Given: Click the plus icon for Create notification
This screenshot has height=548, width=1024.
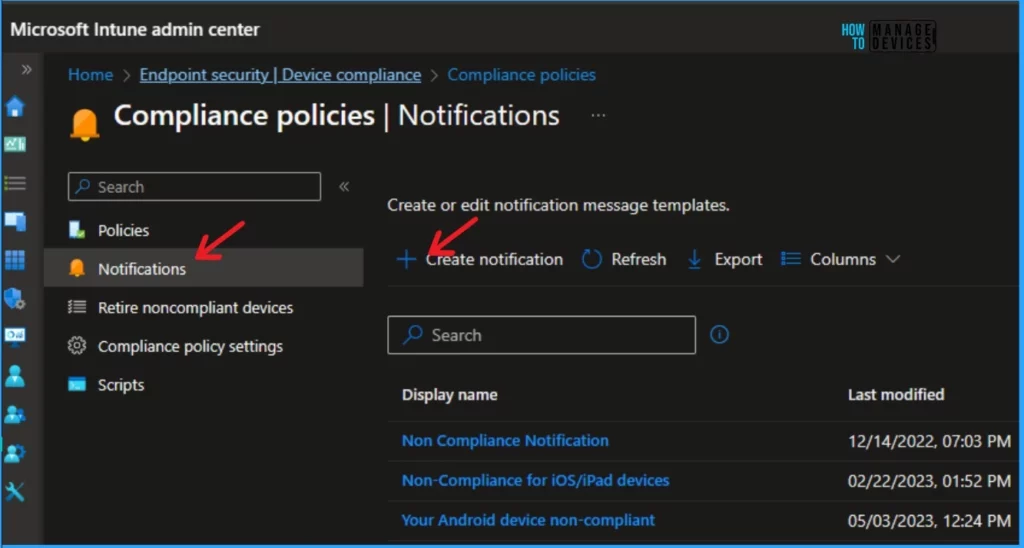Looking at the screenshot, I should coord(406,259).
